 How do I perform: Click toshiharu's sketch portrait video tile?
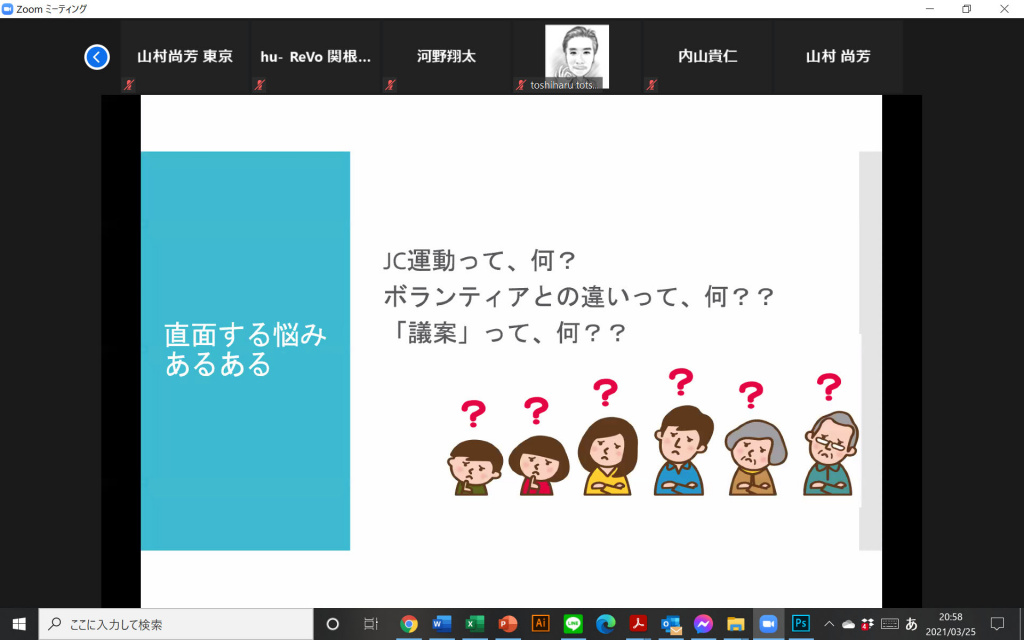(576, 56)
